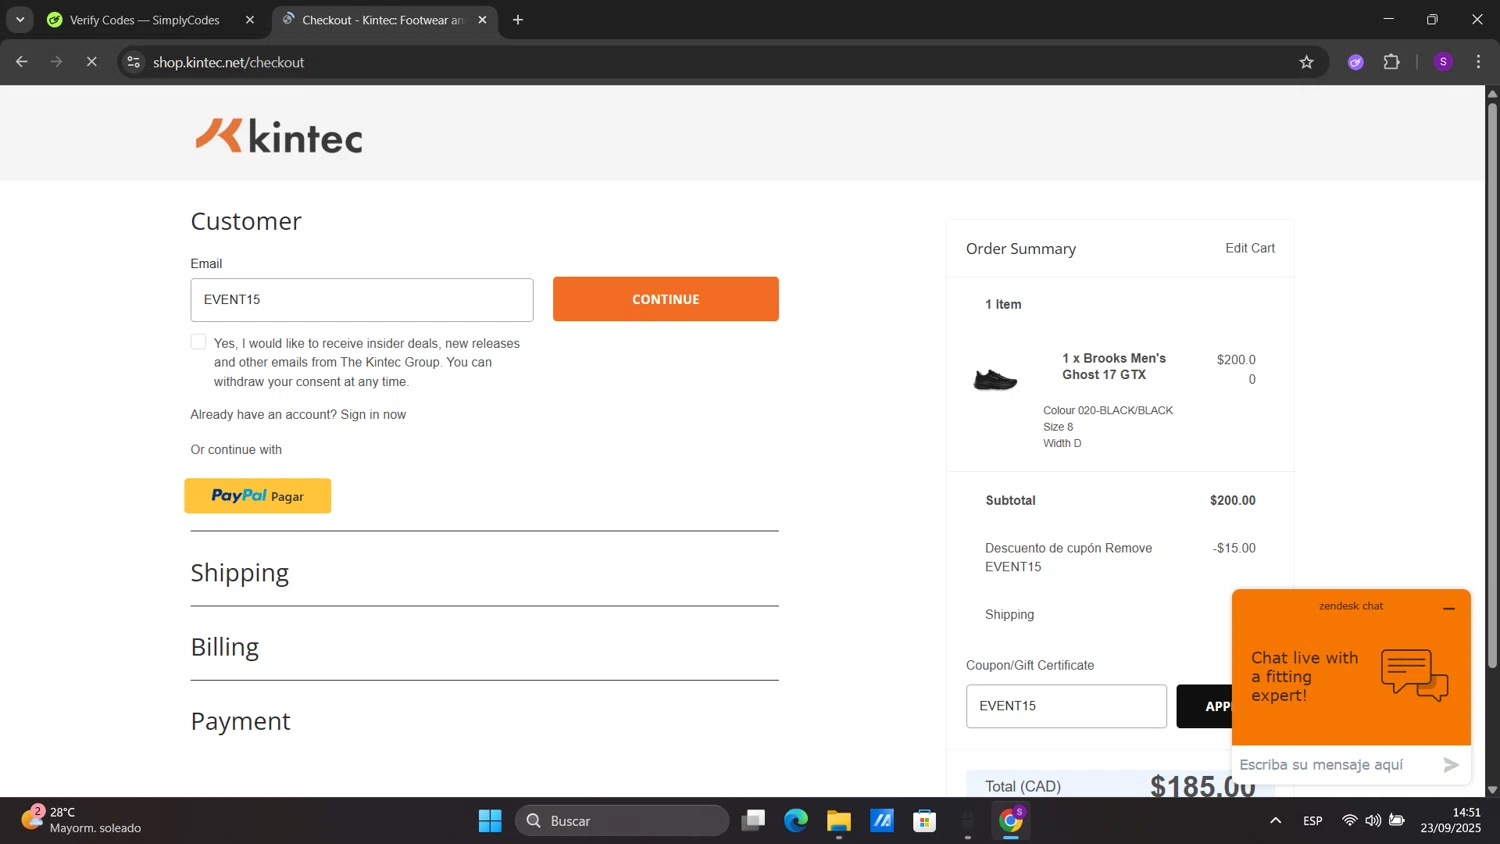This screenshot has width=1500, height=844.
Task: Check battery status in system tray
Action: [1397, 821]
